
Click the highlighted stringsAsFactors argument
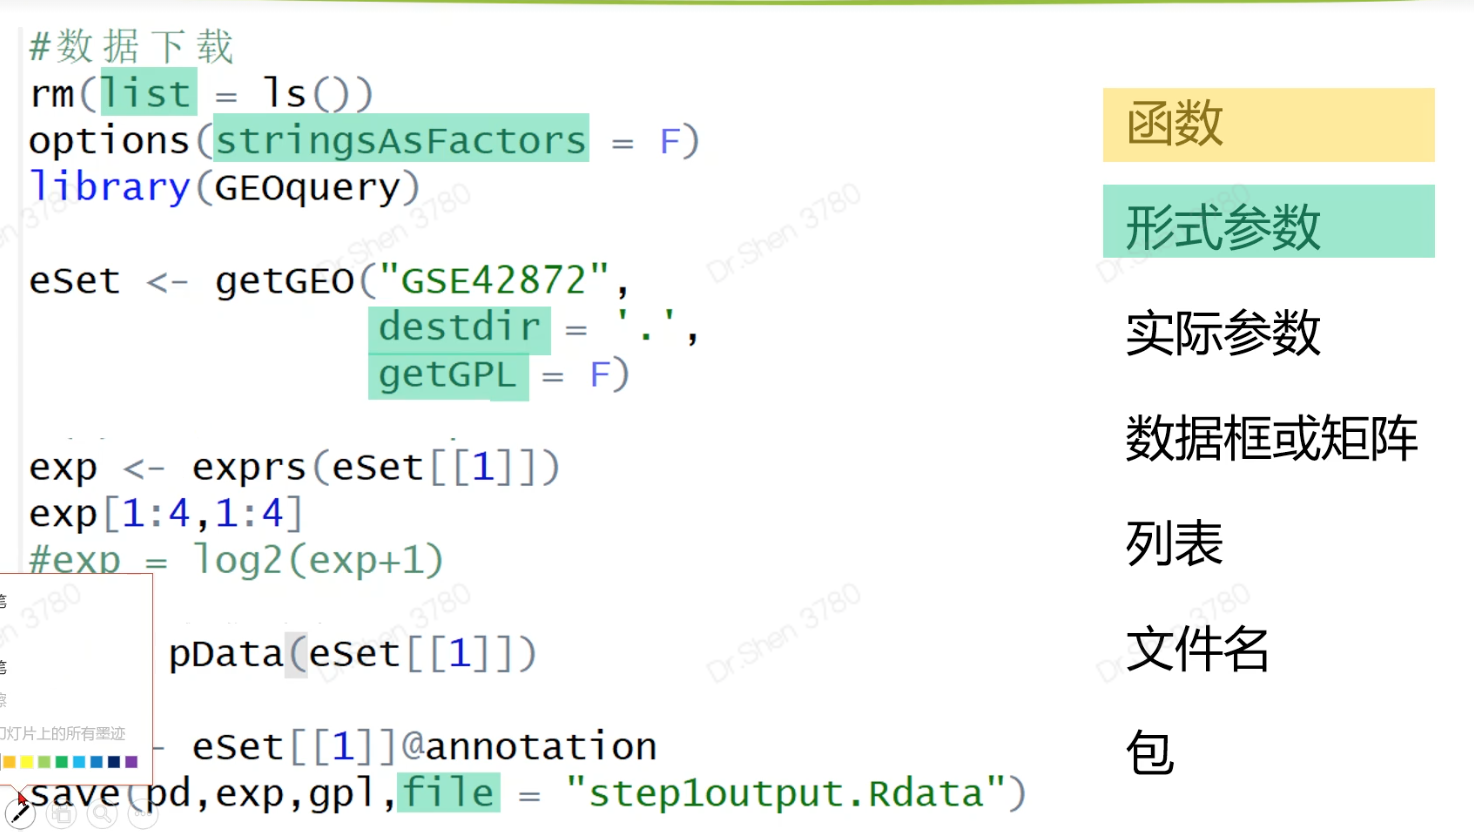pos(401,140)
